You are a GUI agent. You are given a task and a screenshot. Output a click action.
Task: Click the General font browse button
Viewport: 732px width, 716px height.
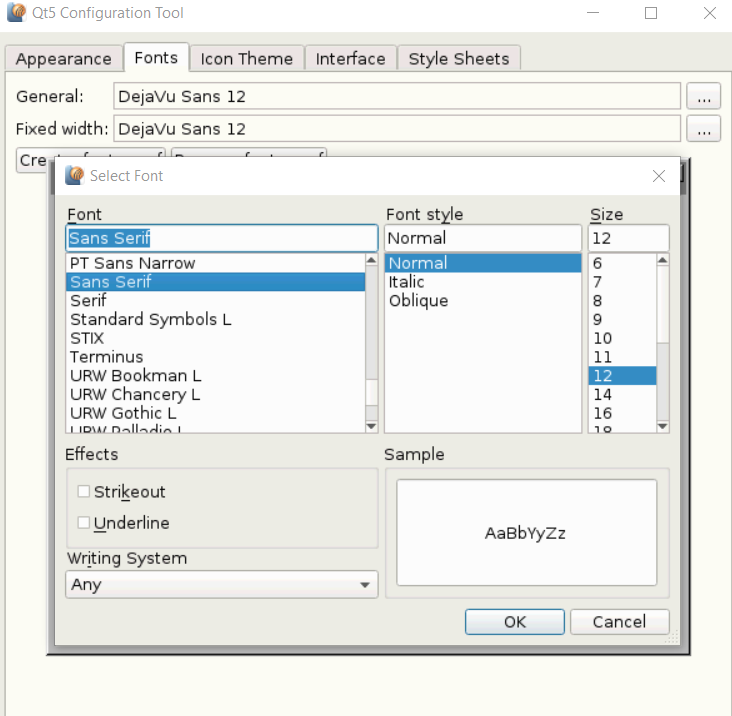pos(703,97)
